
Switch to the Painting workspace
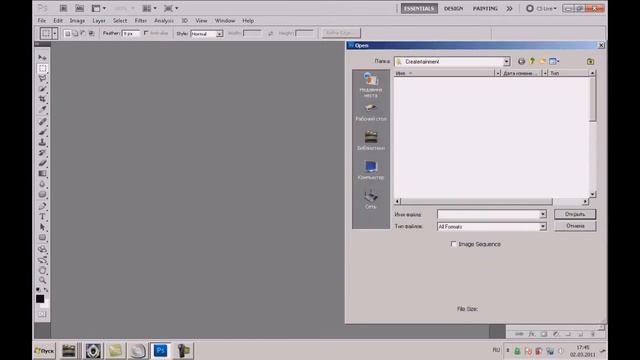tap(485, 9)
